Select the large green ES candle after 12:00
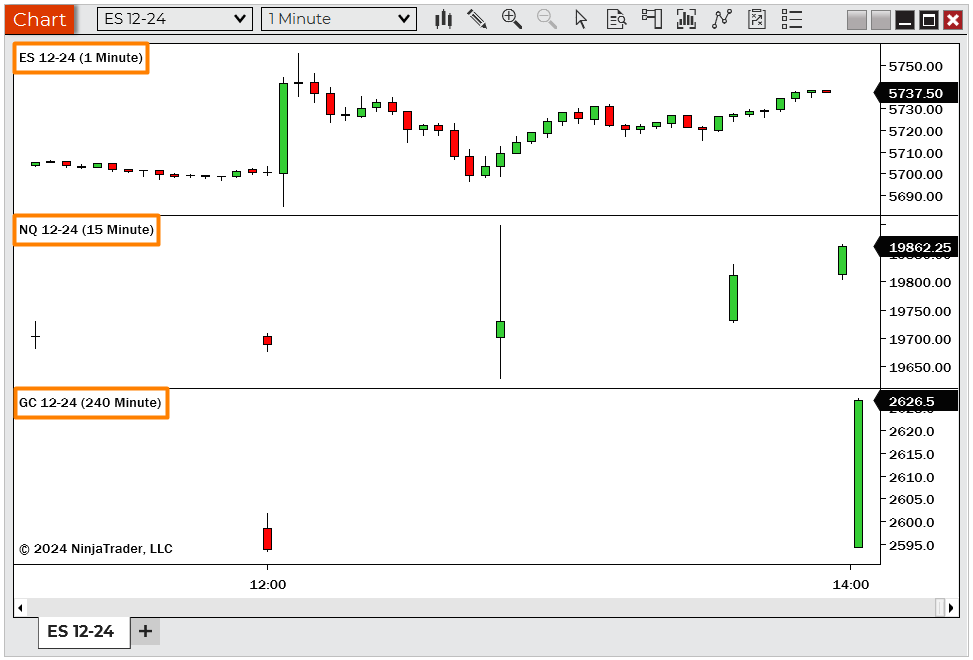 click(284, 128)
